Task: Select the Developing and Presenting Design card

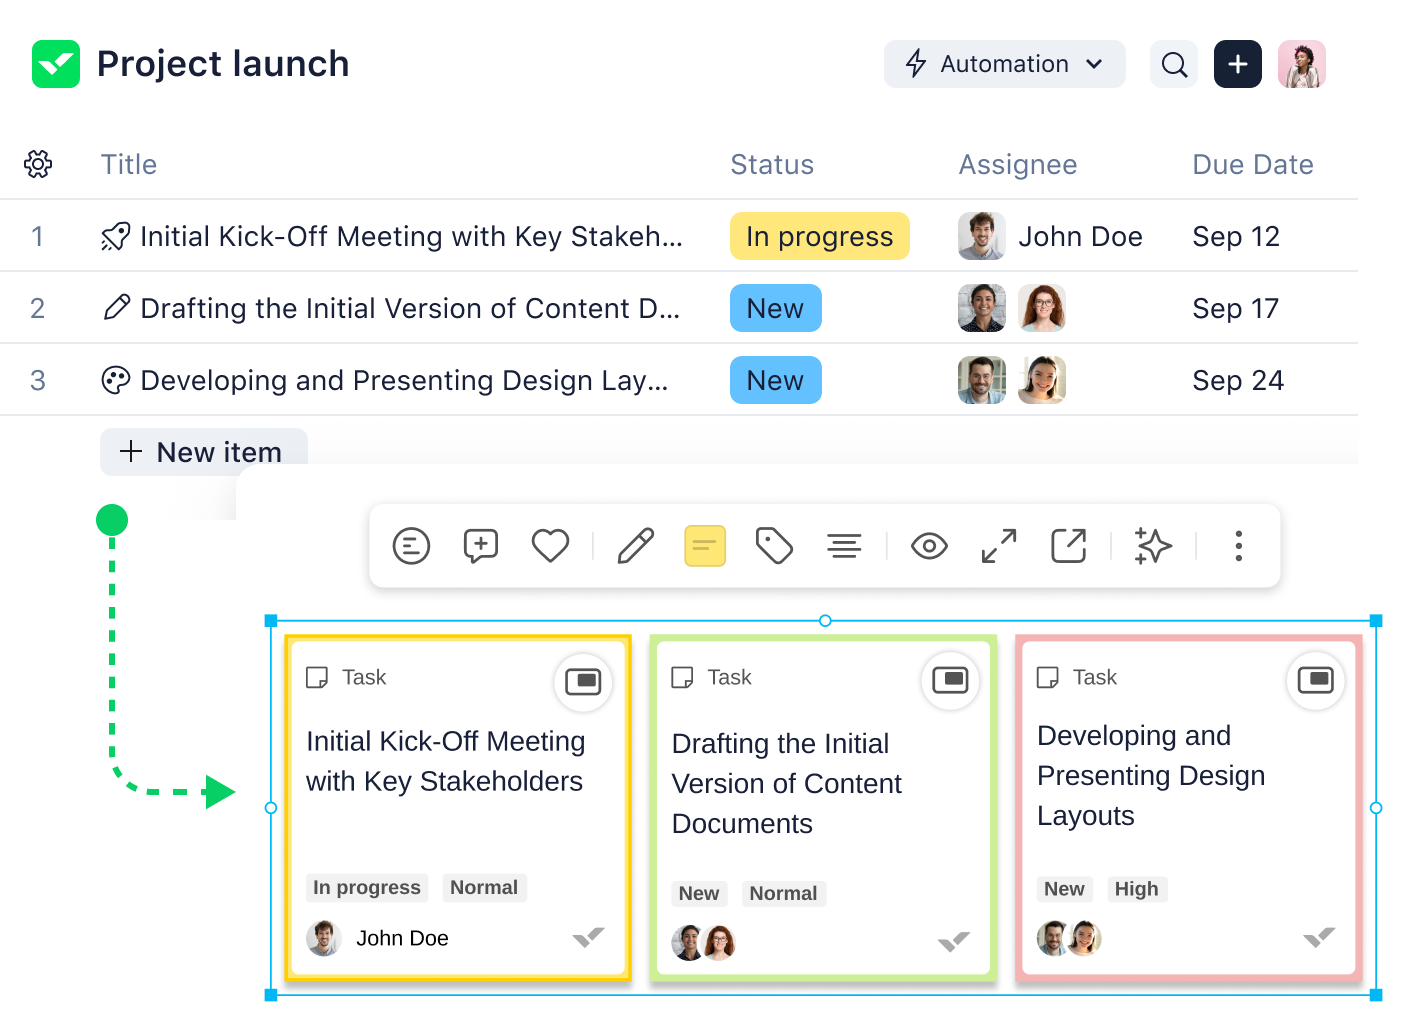Action: (x=1189, y=808)
